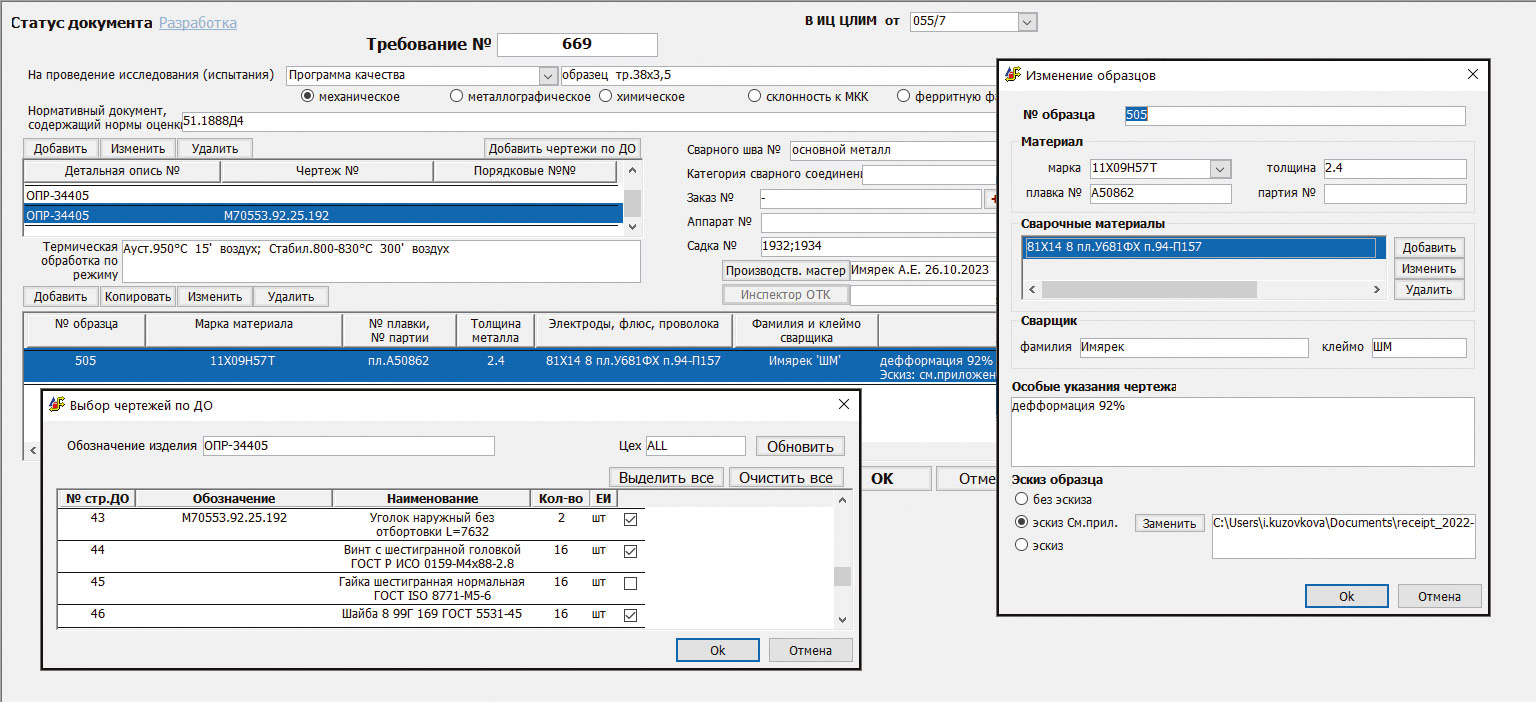Click the app icon in Изменение образцов title bar
Viewport: 1536px width, 702px height.
(x=1013, y=75)
